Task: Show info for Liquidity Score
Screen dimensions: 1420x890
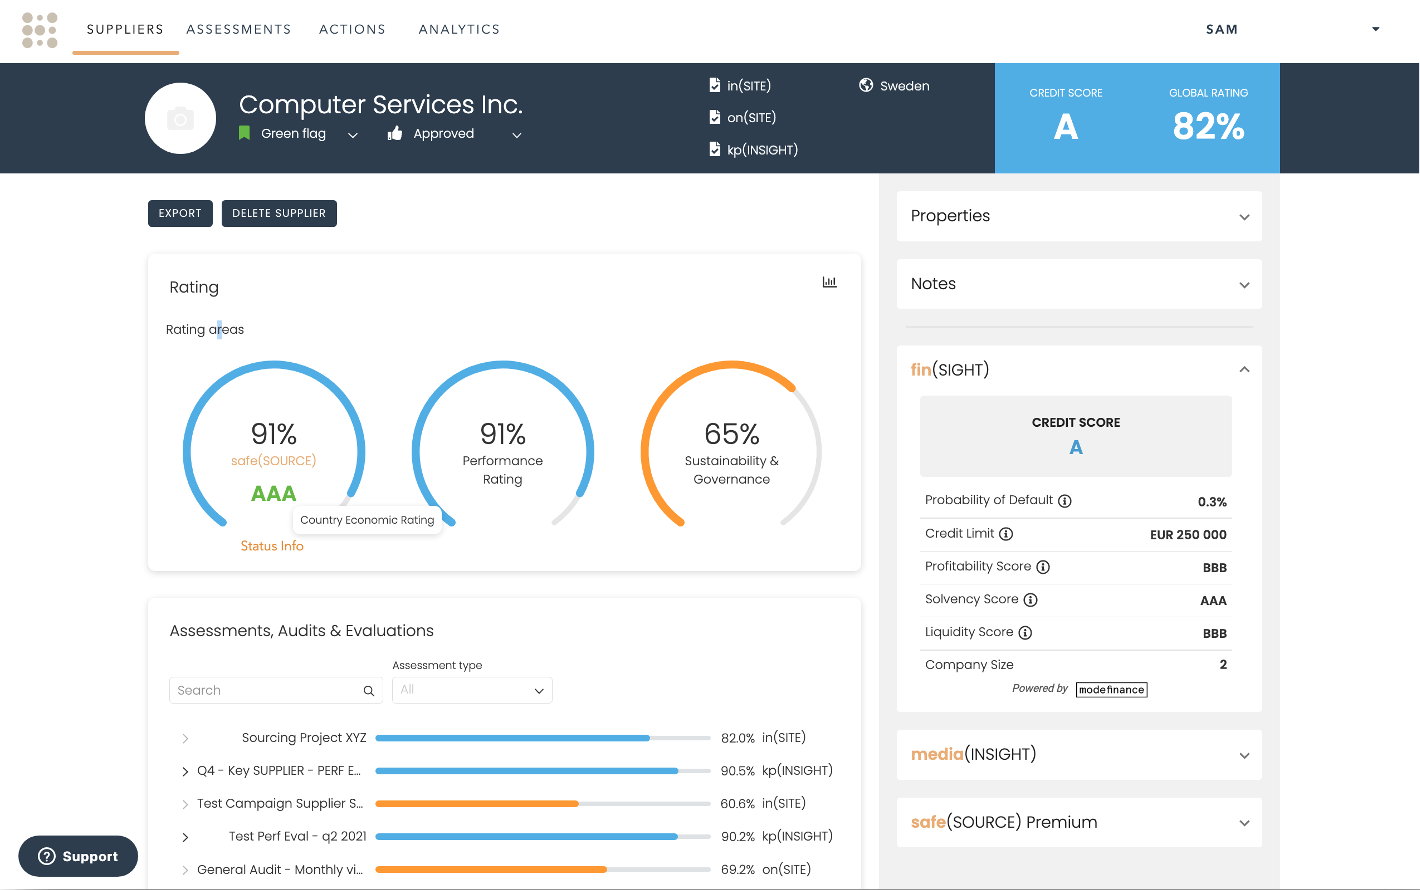Action: 1025,633
